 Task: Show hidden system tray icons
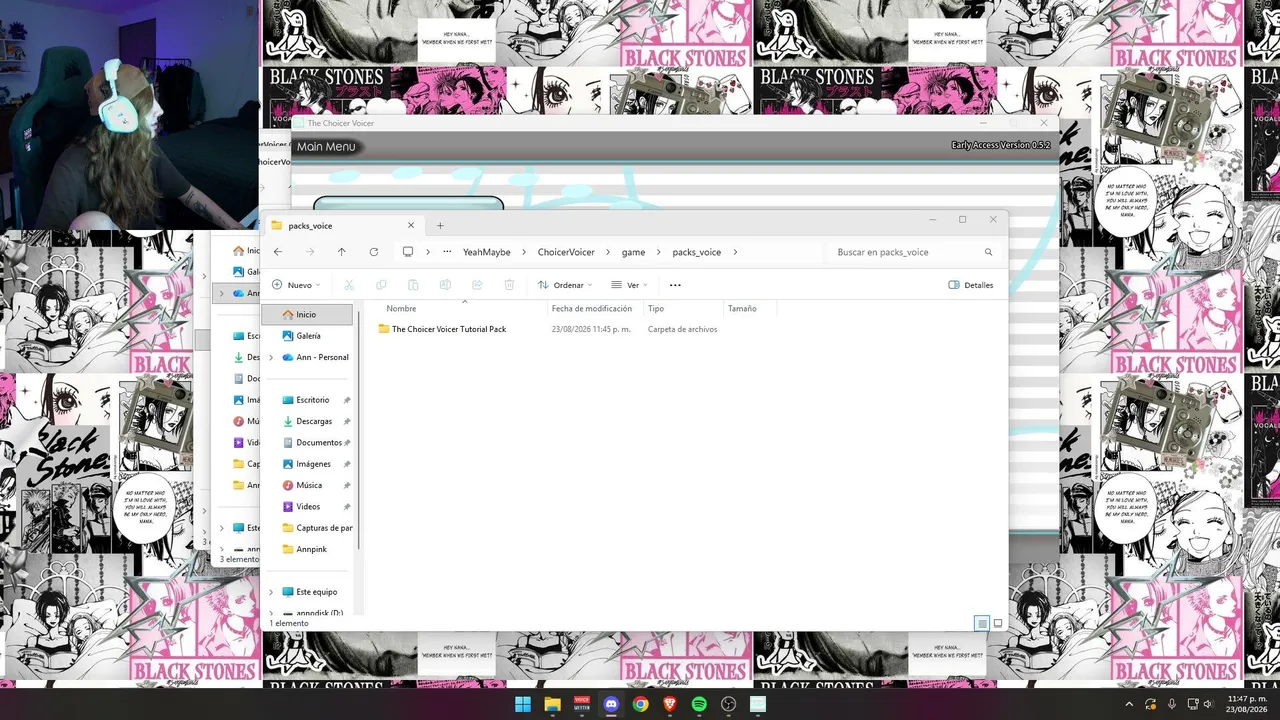[x=1129, y=704]
